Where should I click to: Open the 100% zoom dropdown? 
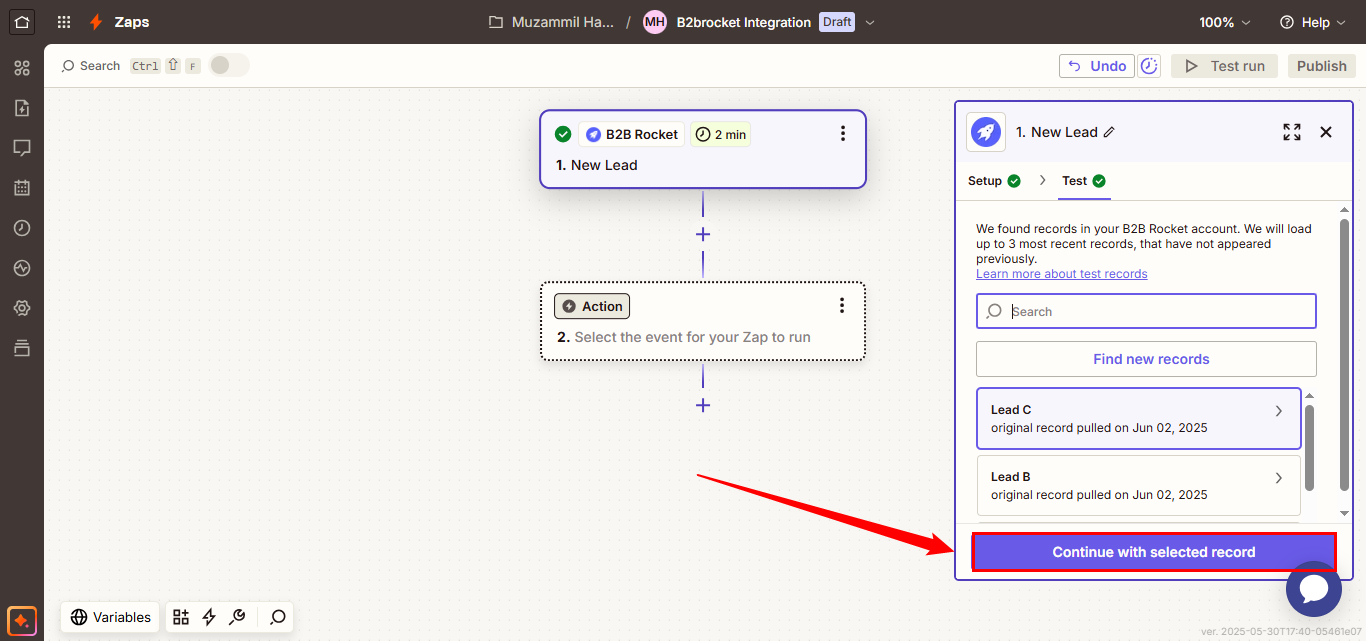(x=1225, y=22)
